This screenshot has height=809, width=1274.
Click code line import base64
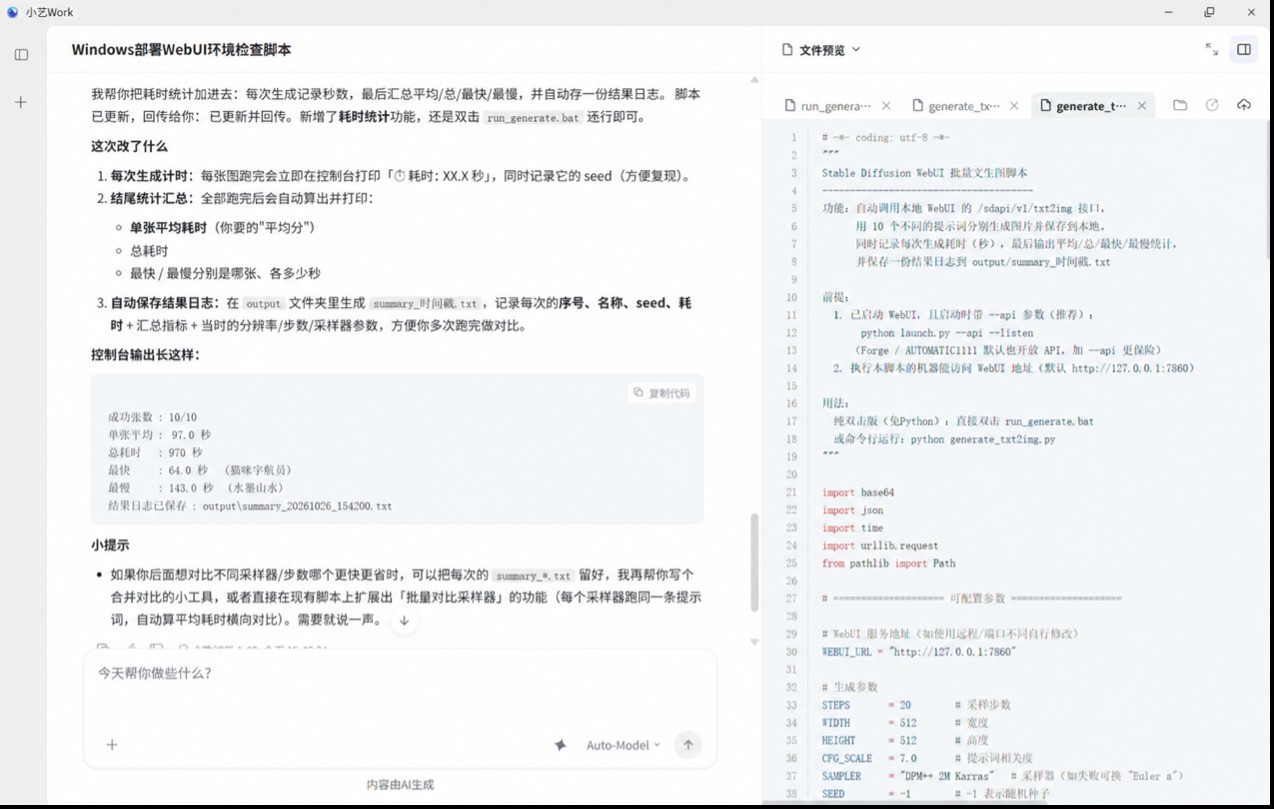tap(858, 493)
